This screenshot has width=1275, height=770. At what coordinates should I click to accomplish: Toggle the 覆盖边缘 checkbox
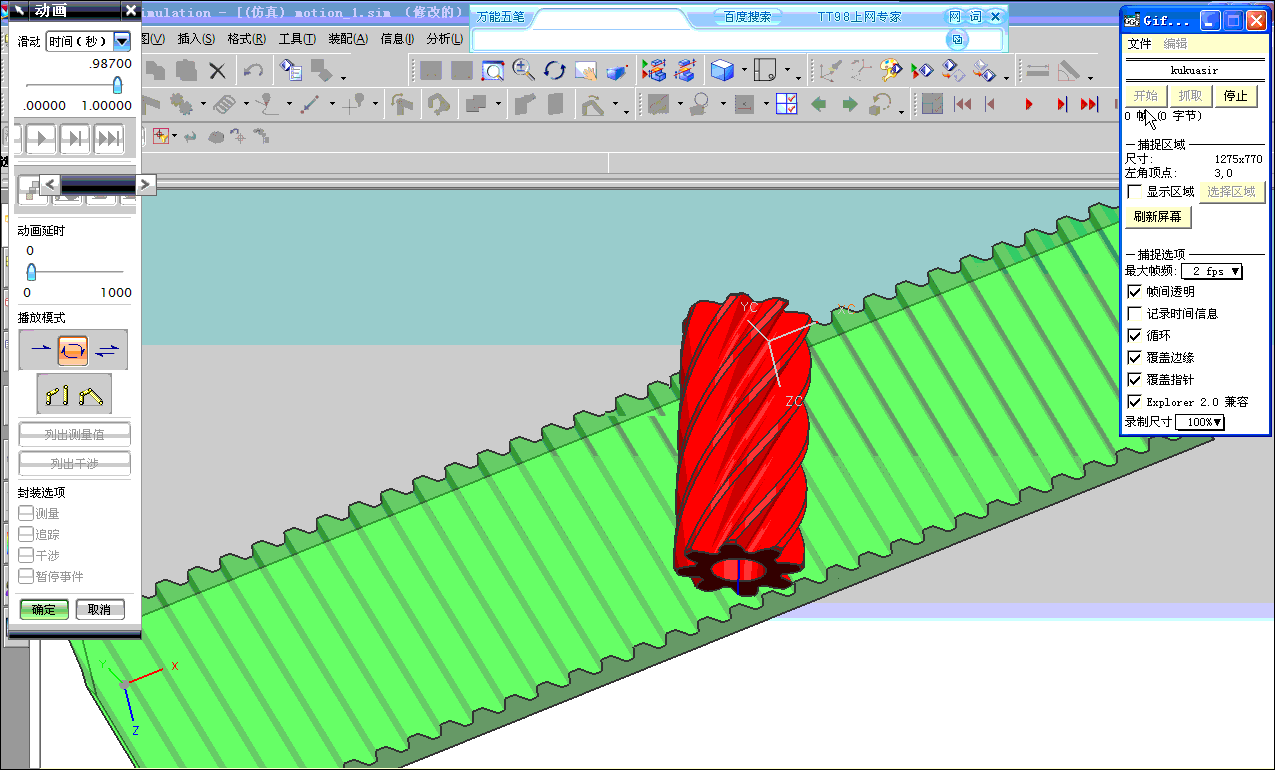pos(1134,357)
